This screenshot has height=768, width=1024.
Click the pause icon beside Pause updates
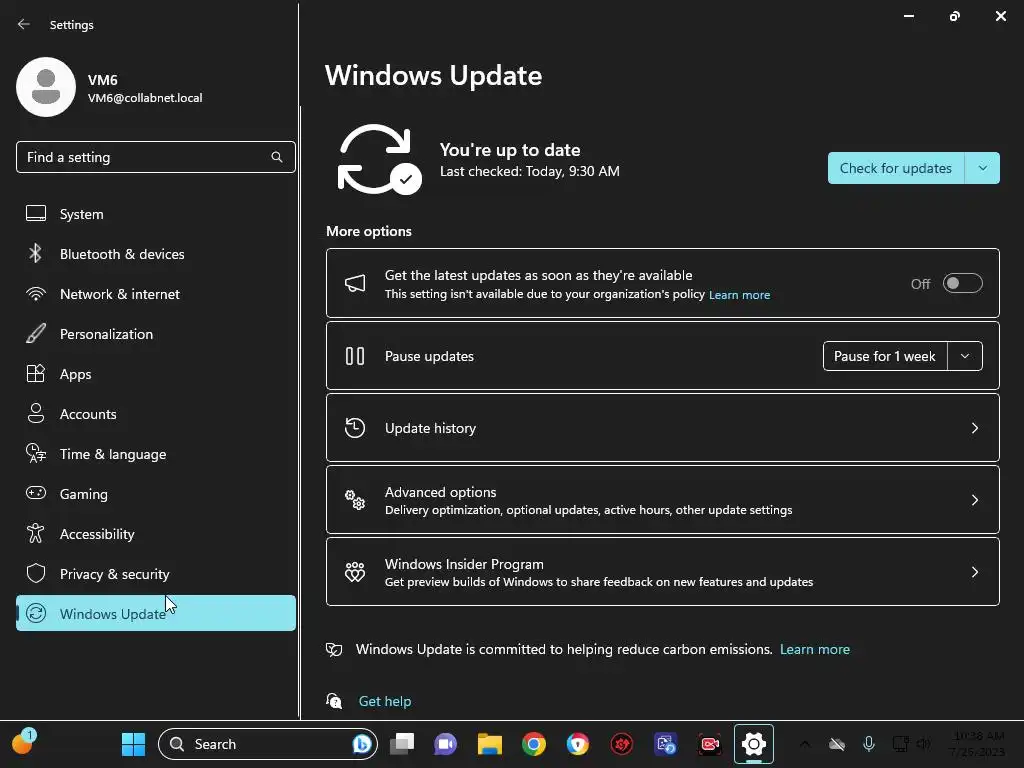pyautogui.click(x=355, y=357)
